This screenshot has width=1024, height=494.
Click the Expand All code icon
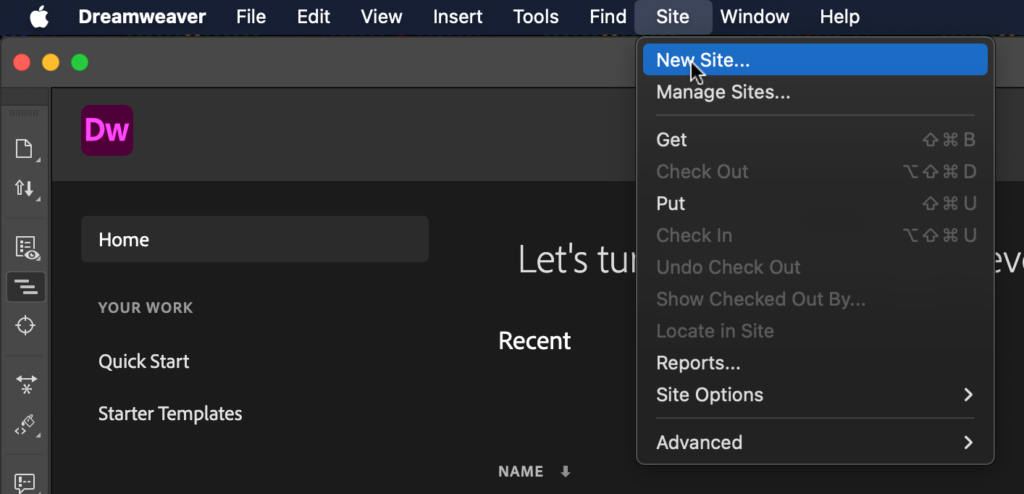tap(25, 384)
